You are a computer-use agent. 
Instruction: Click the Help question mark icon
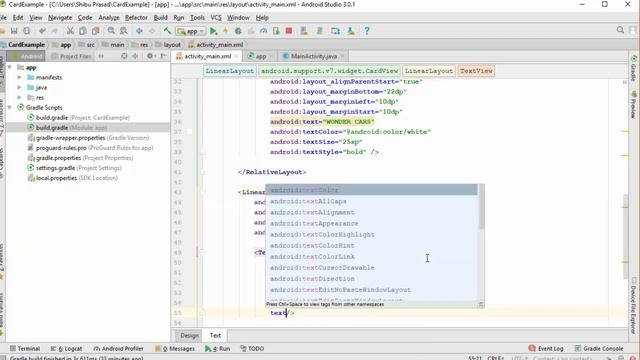point(367,31)
